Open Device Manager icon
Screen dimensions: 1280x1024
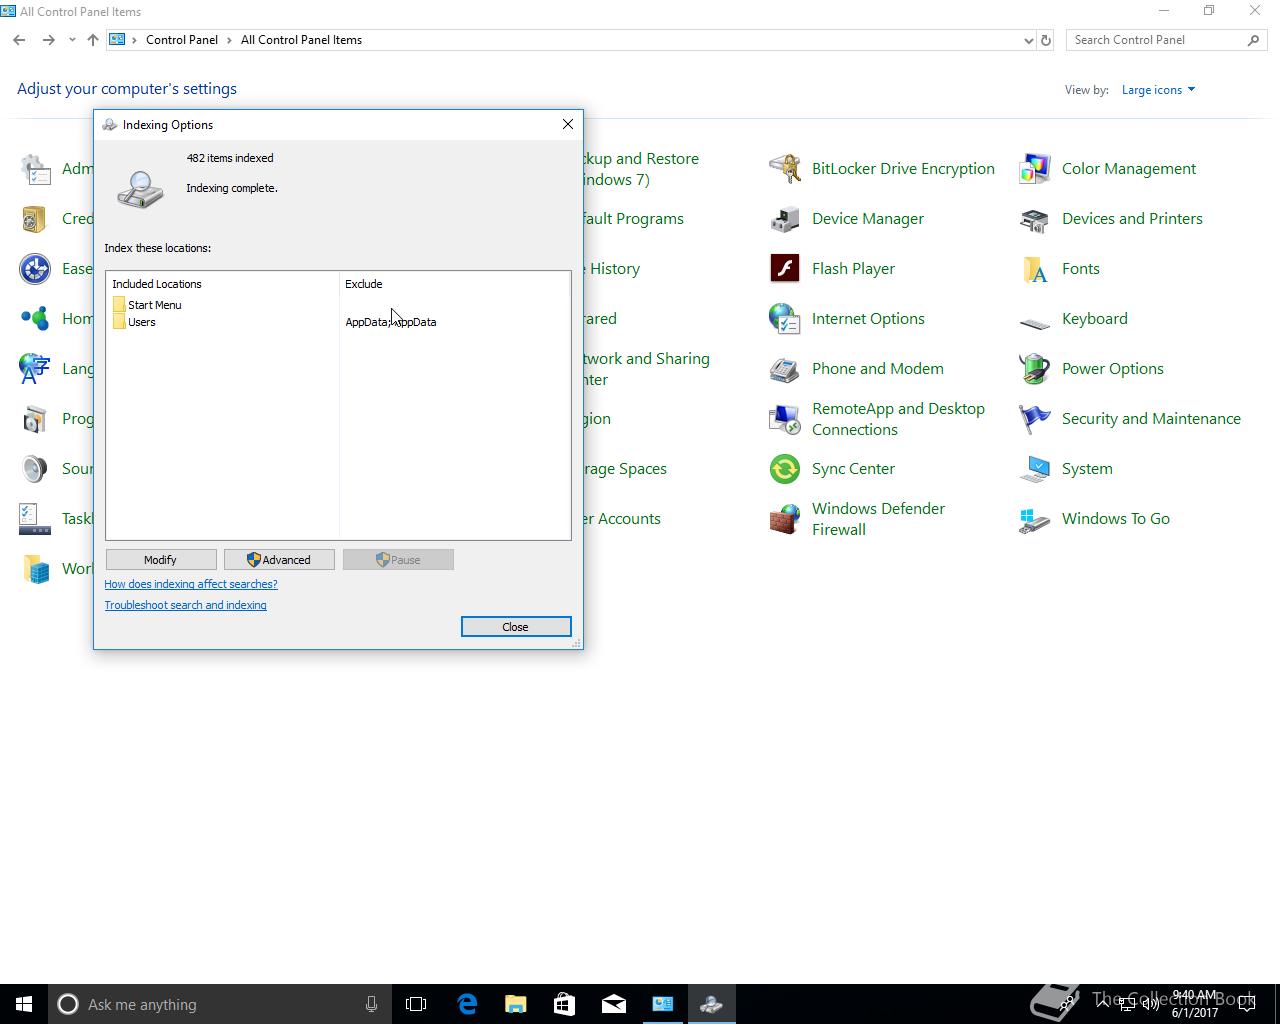pyautogui.click(x=785, y=219)
